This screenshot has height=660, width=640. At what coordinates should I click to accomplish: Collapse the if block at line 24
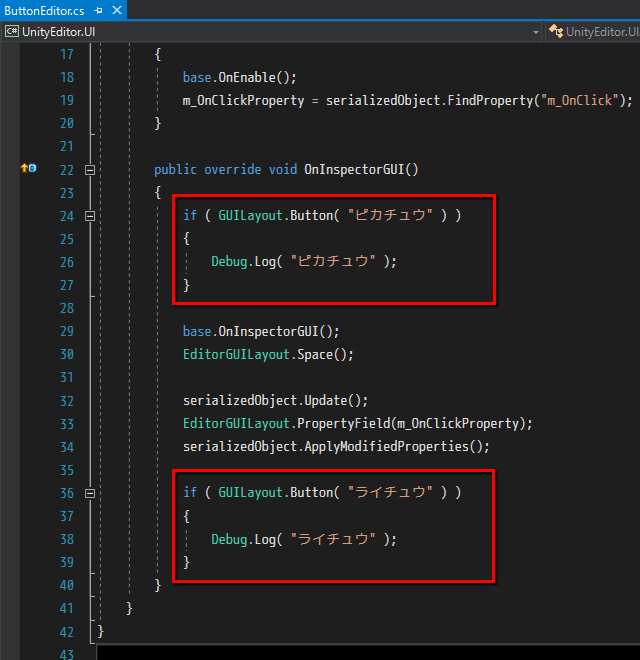pos(90,216)
